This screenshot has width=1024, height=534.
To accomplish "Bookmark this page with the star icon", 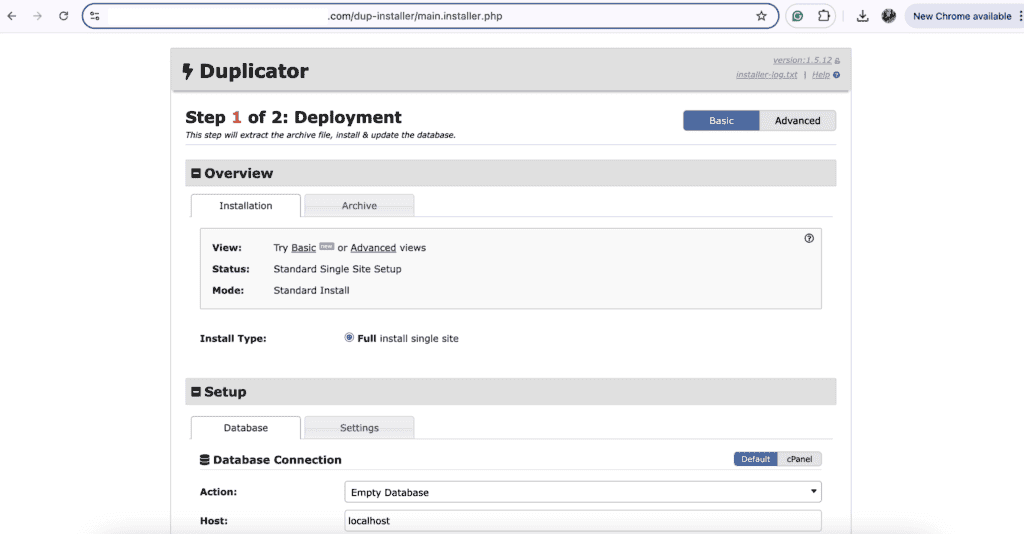I will (x=761, y=16).
